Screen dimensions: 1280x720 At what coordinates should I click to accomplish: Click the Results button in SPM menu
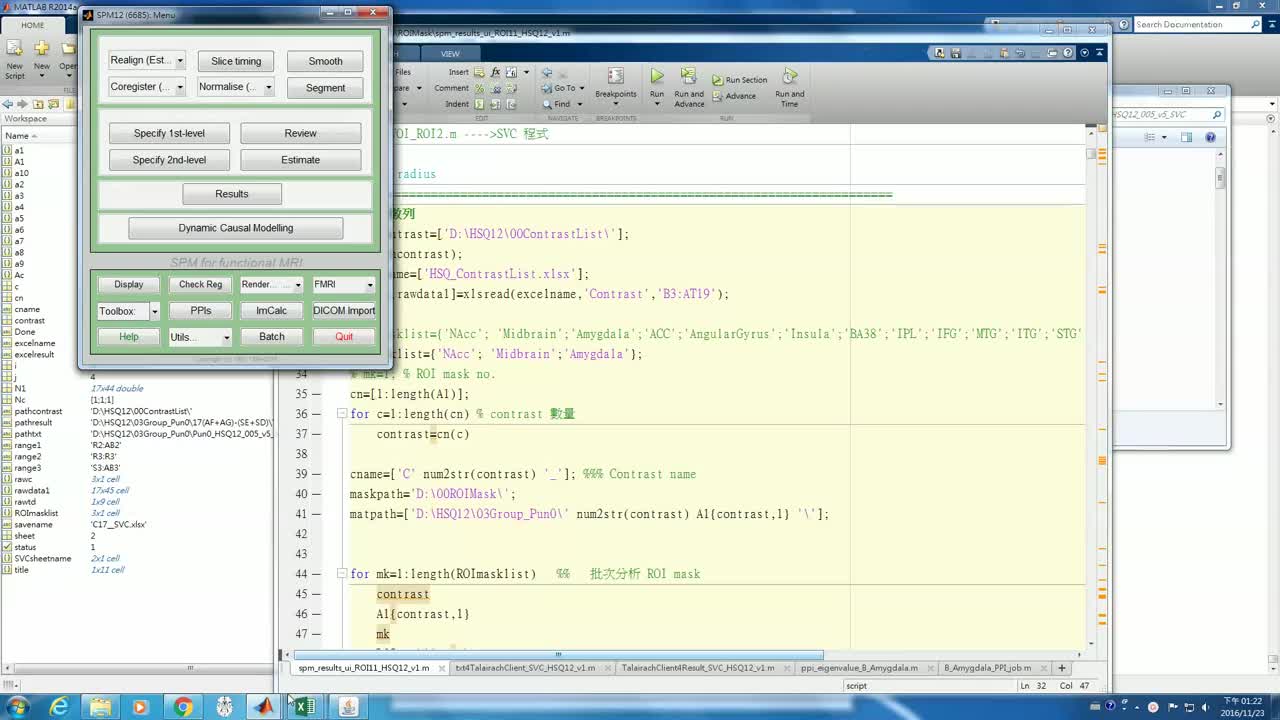coord(232,194)
